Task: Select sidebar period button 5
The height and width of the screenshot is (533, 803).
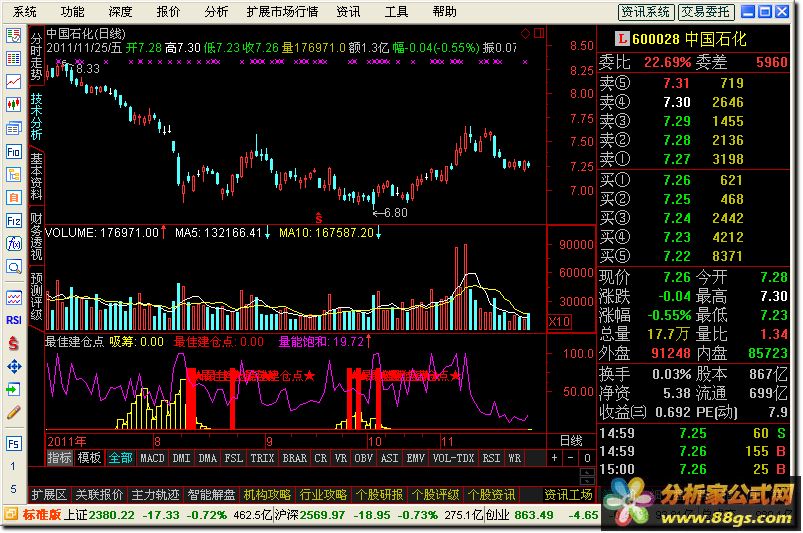Action: [13, 488]
